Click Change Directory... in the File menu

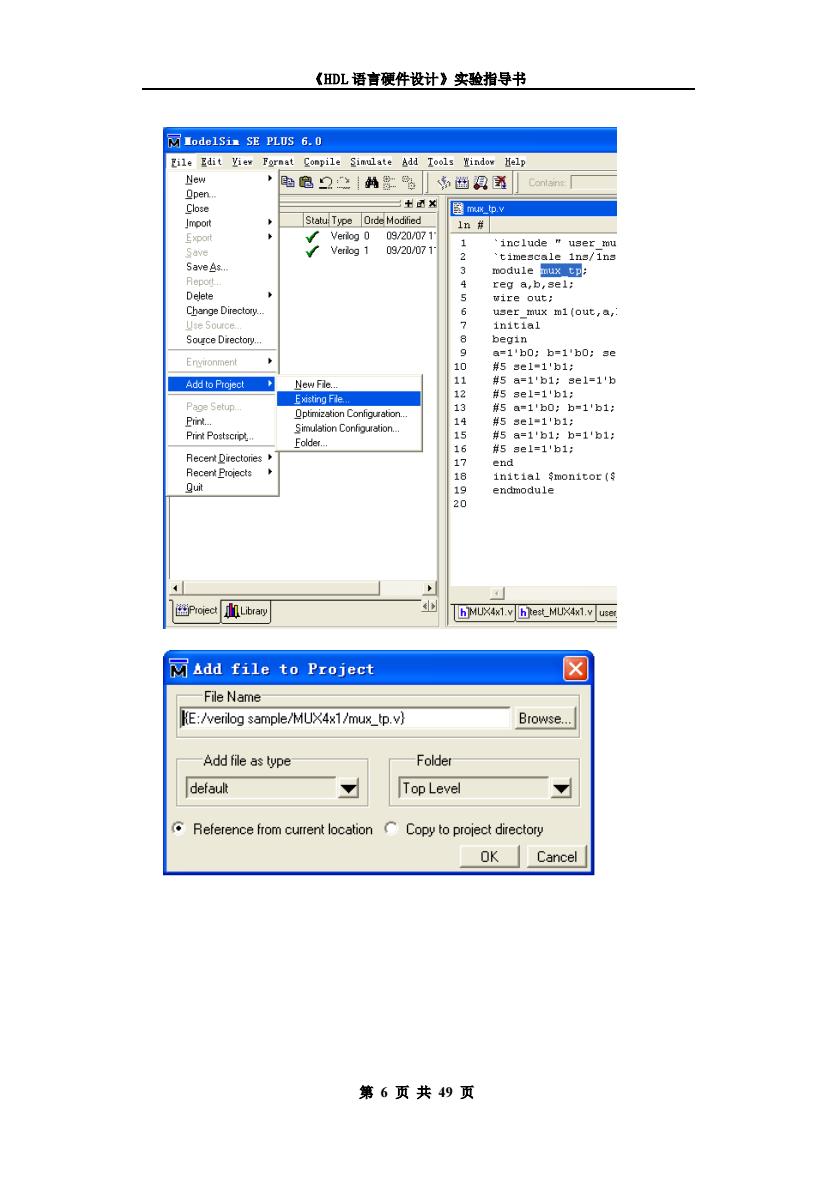point(222,311)
